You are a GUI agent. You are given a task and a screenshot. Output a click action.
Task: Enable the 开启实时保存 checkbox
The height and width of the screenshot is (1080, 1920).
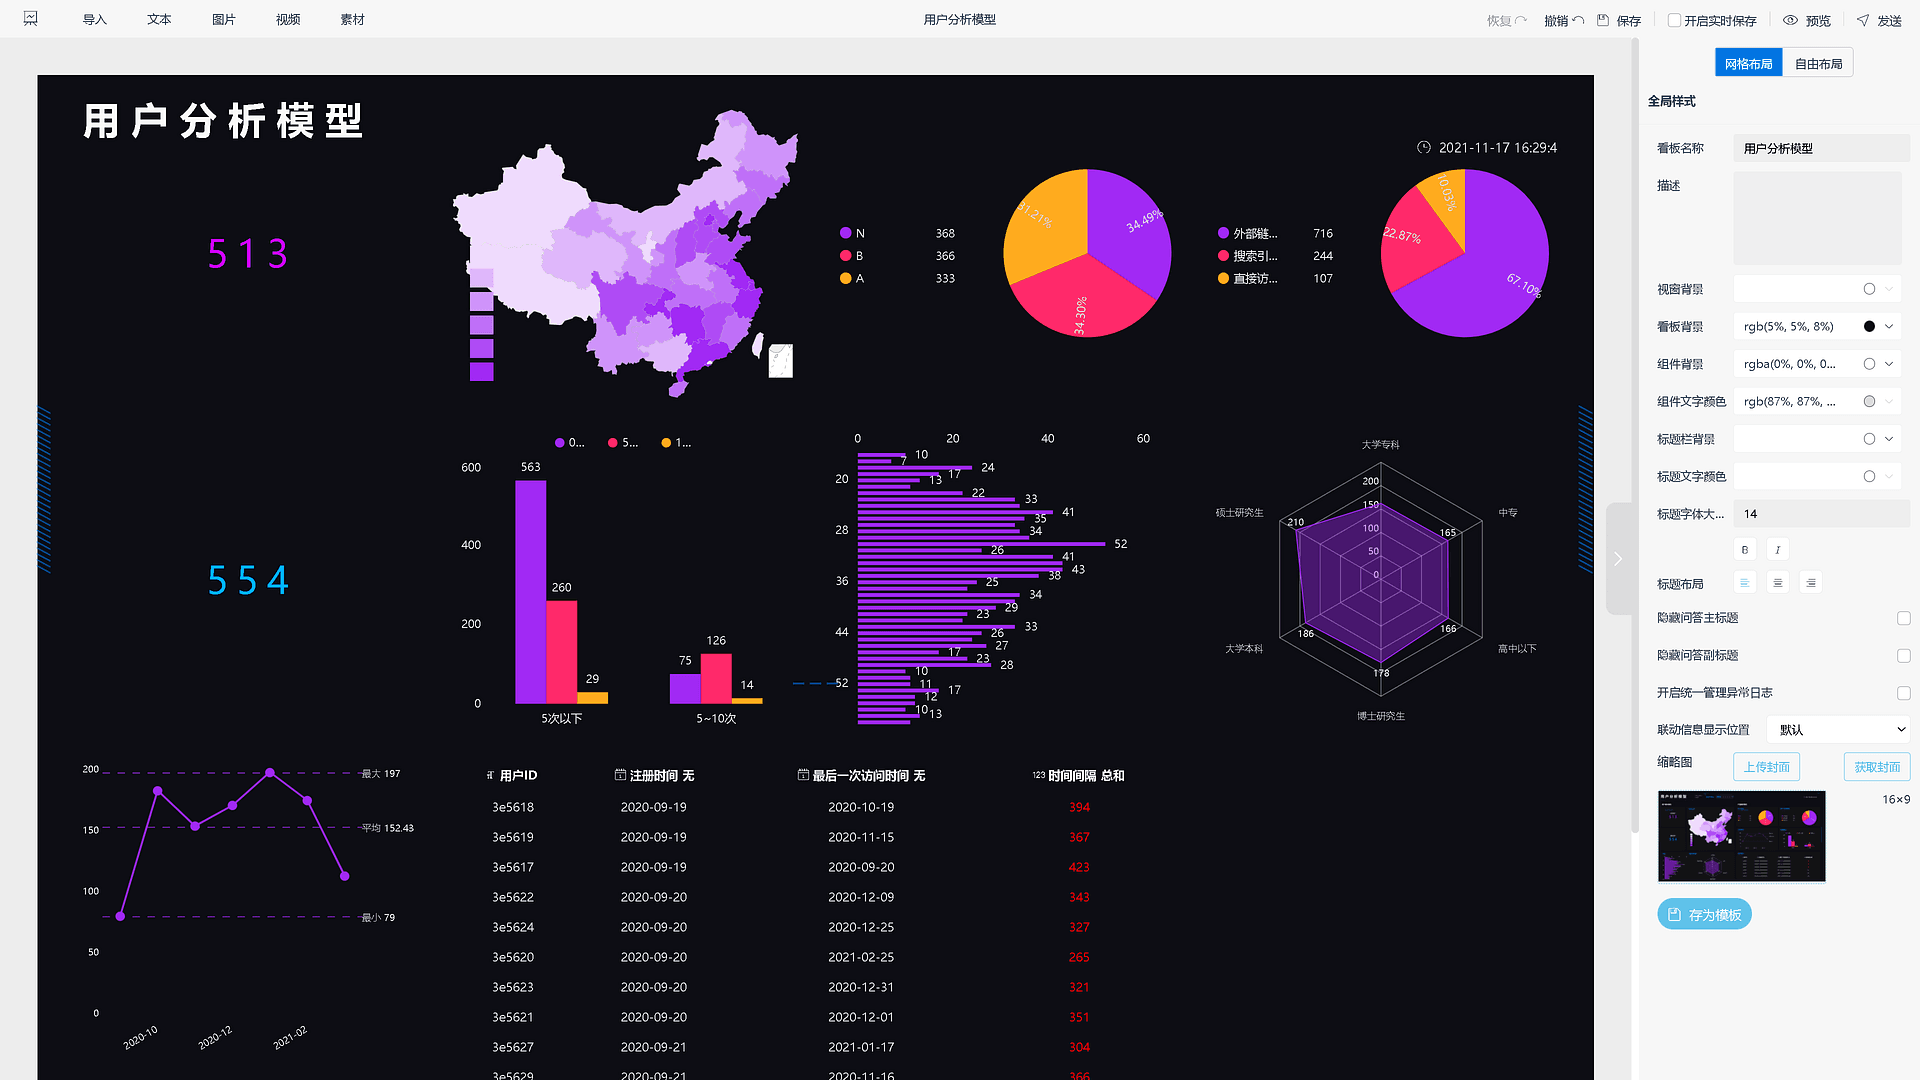[1675, 20]
